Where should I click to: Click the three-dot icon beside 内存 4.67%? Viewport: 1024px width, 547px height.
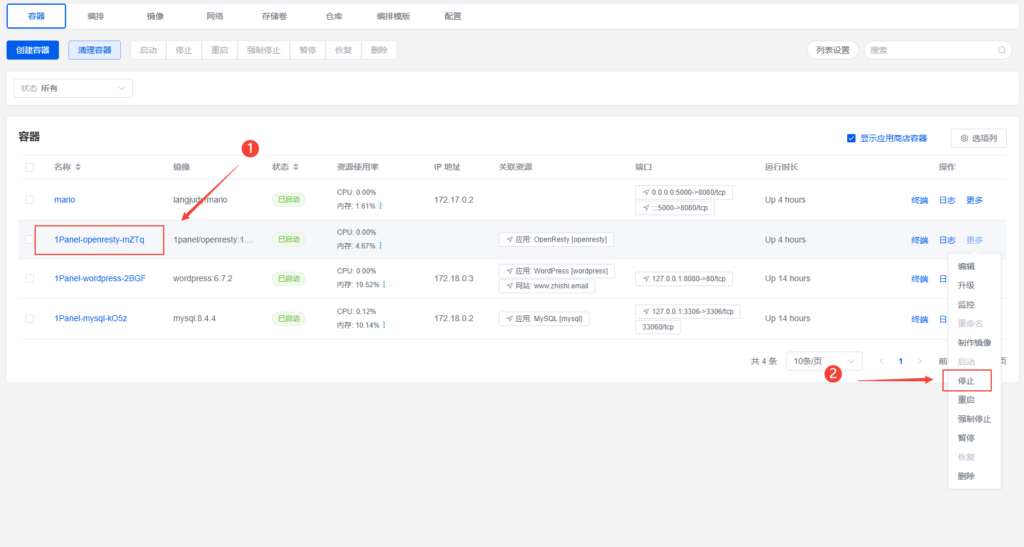381,246
